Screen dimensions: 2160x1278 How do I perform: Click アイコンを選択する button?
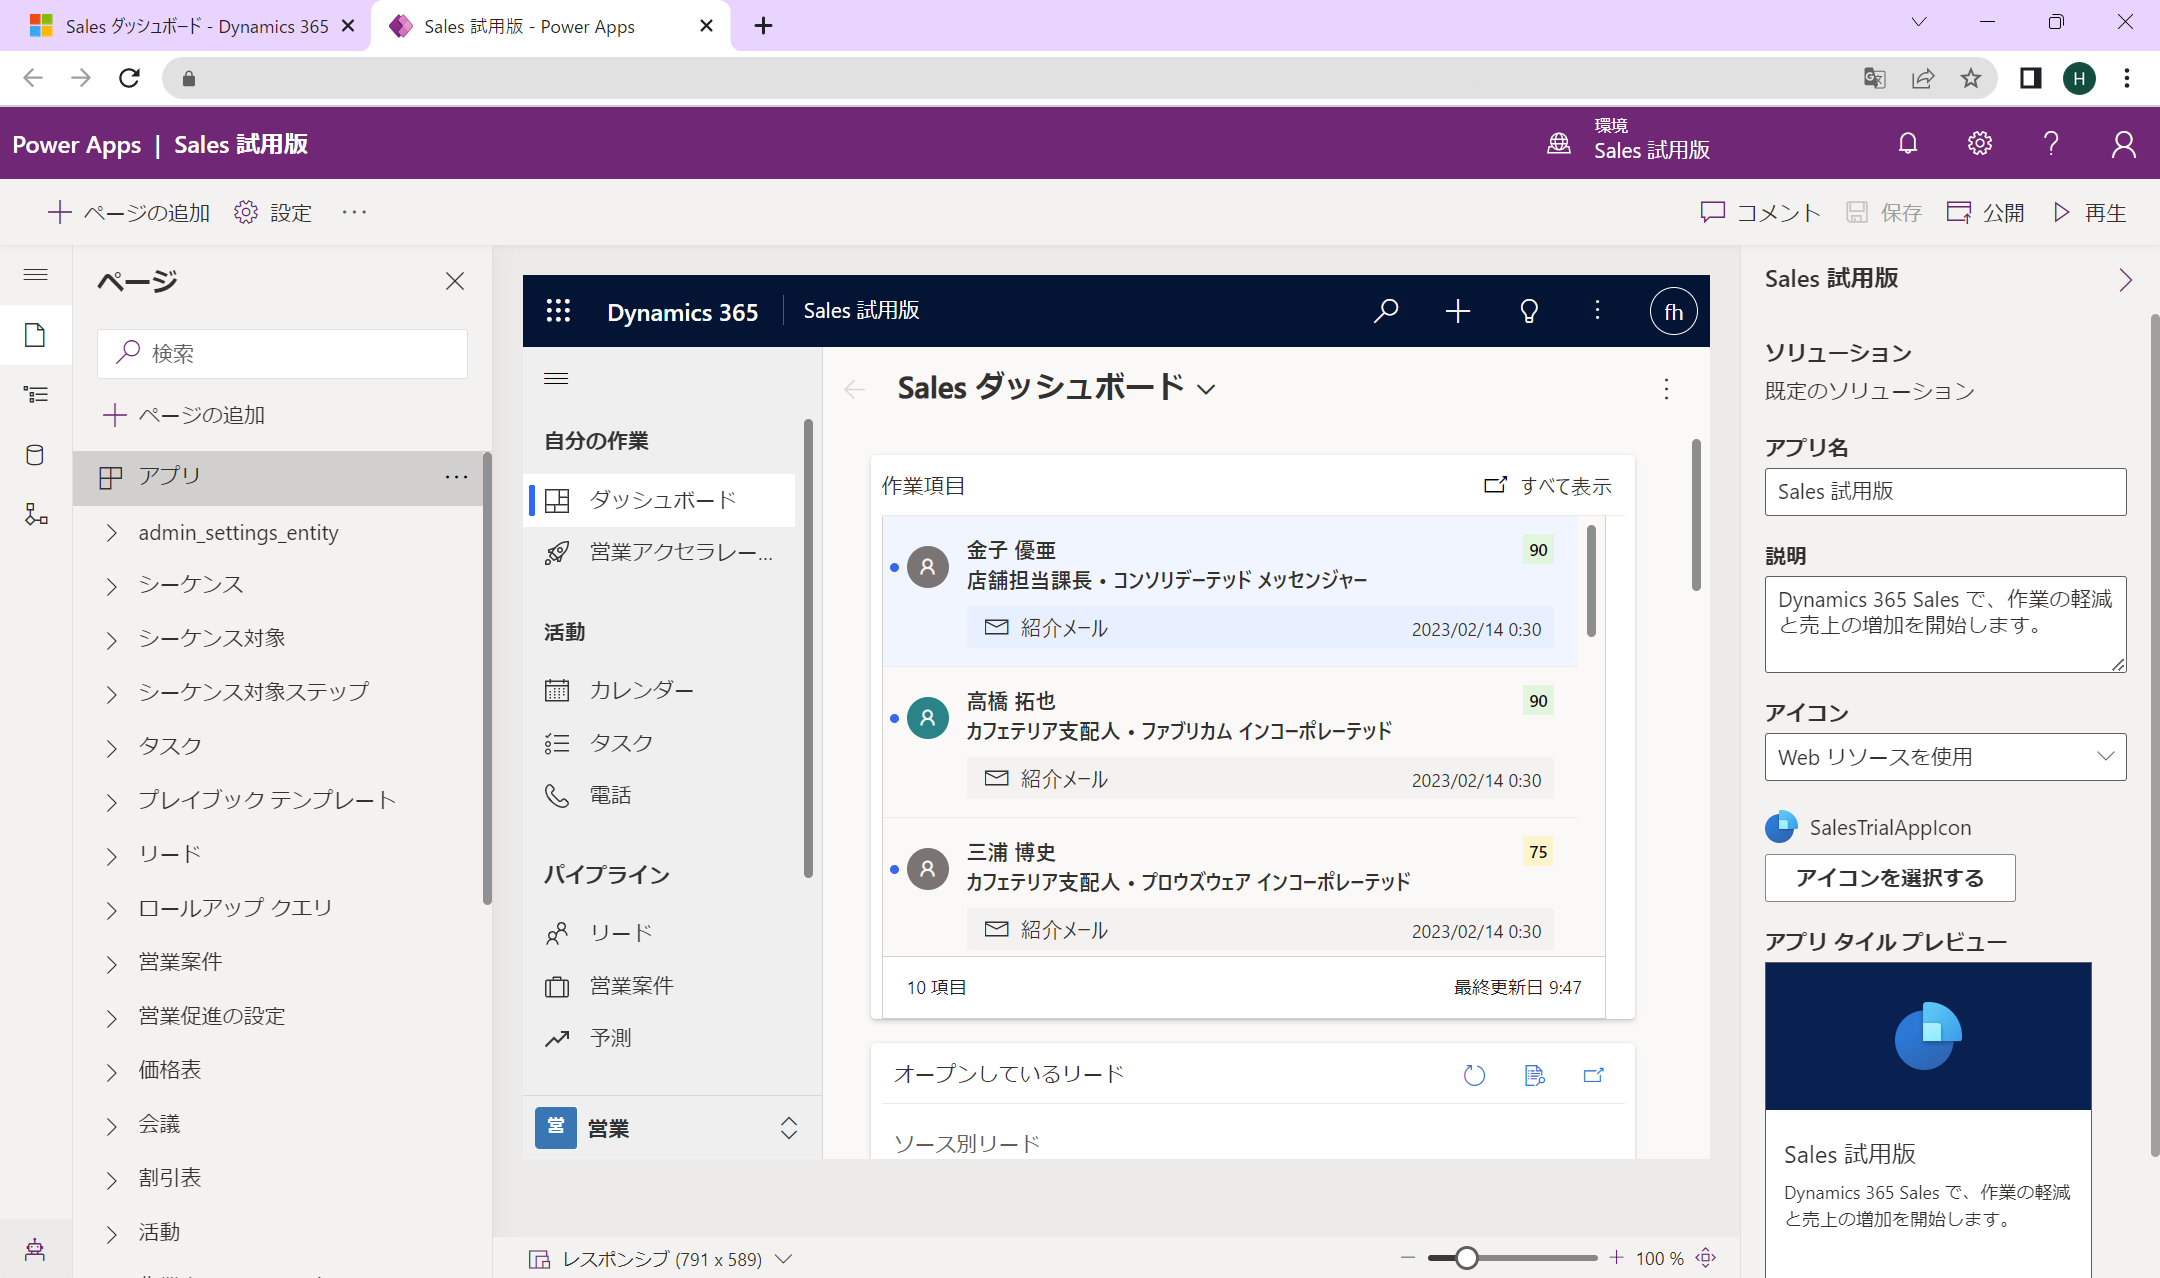click(1890, 878)
